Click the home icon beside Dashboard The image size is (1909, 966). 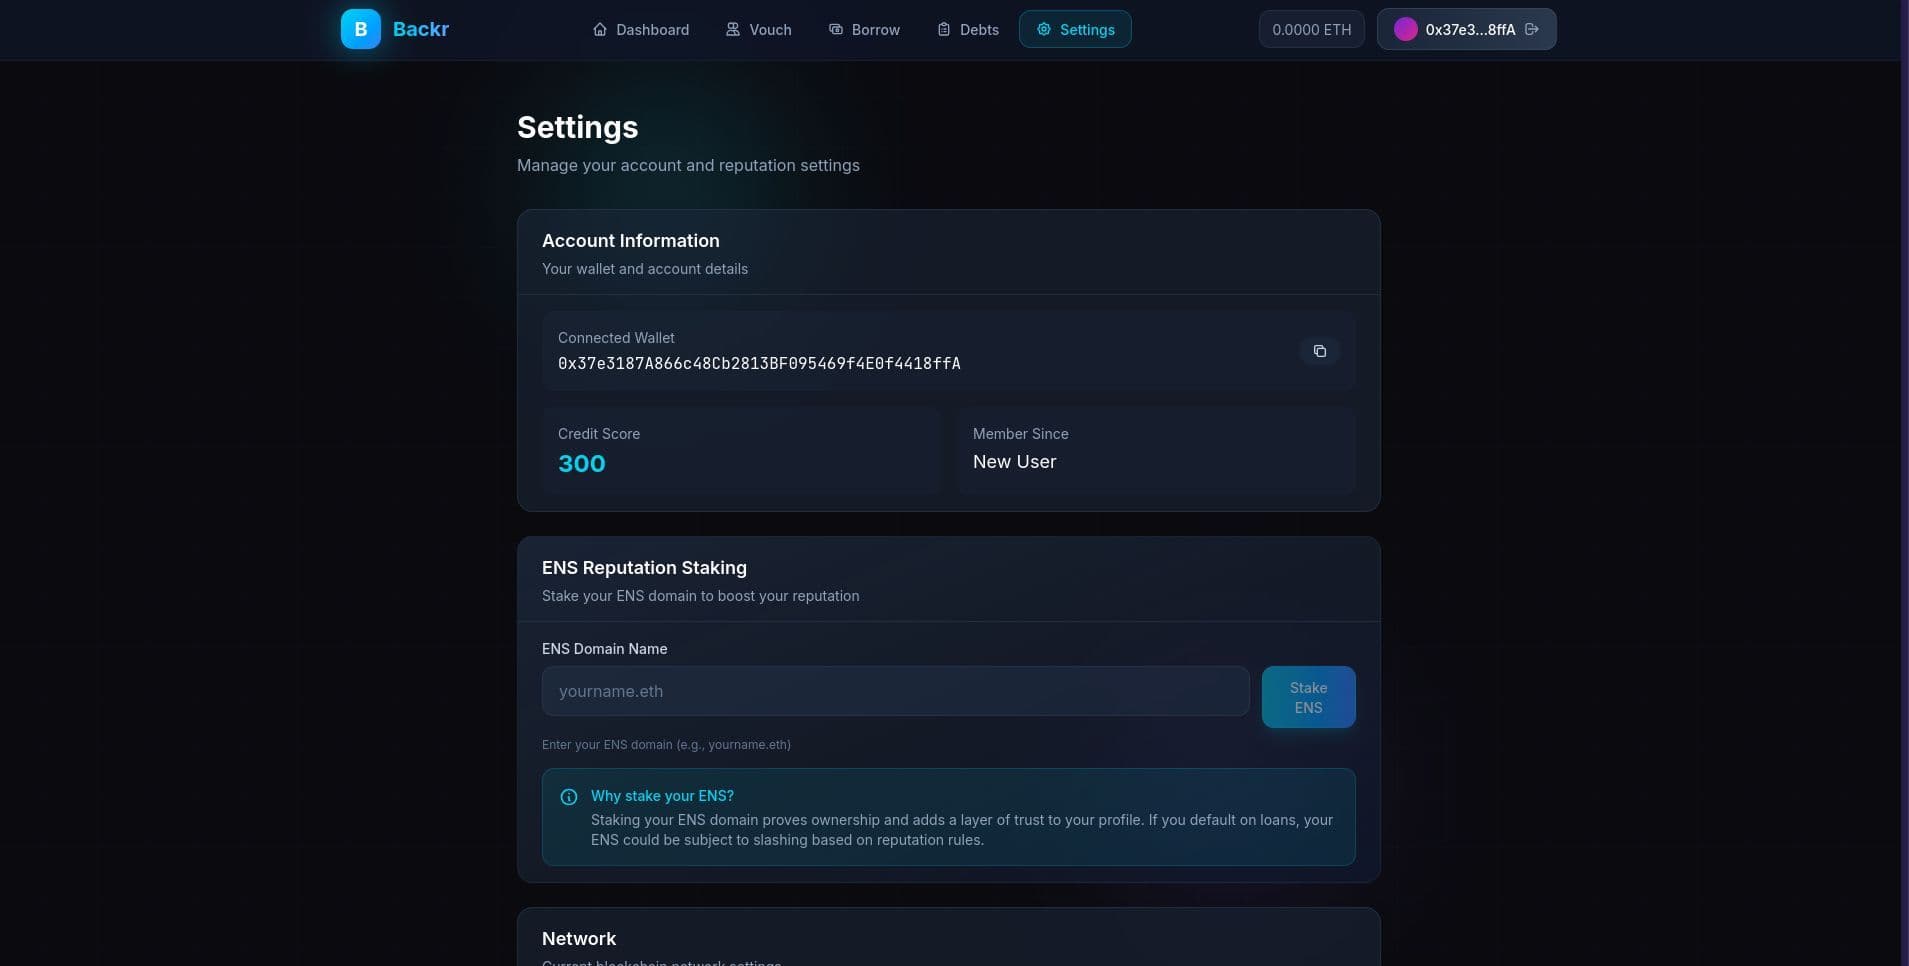coord(600,29)
